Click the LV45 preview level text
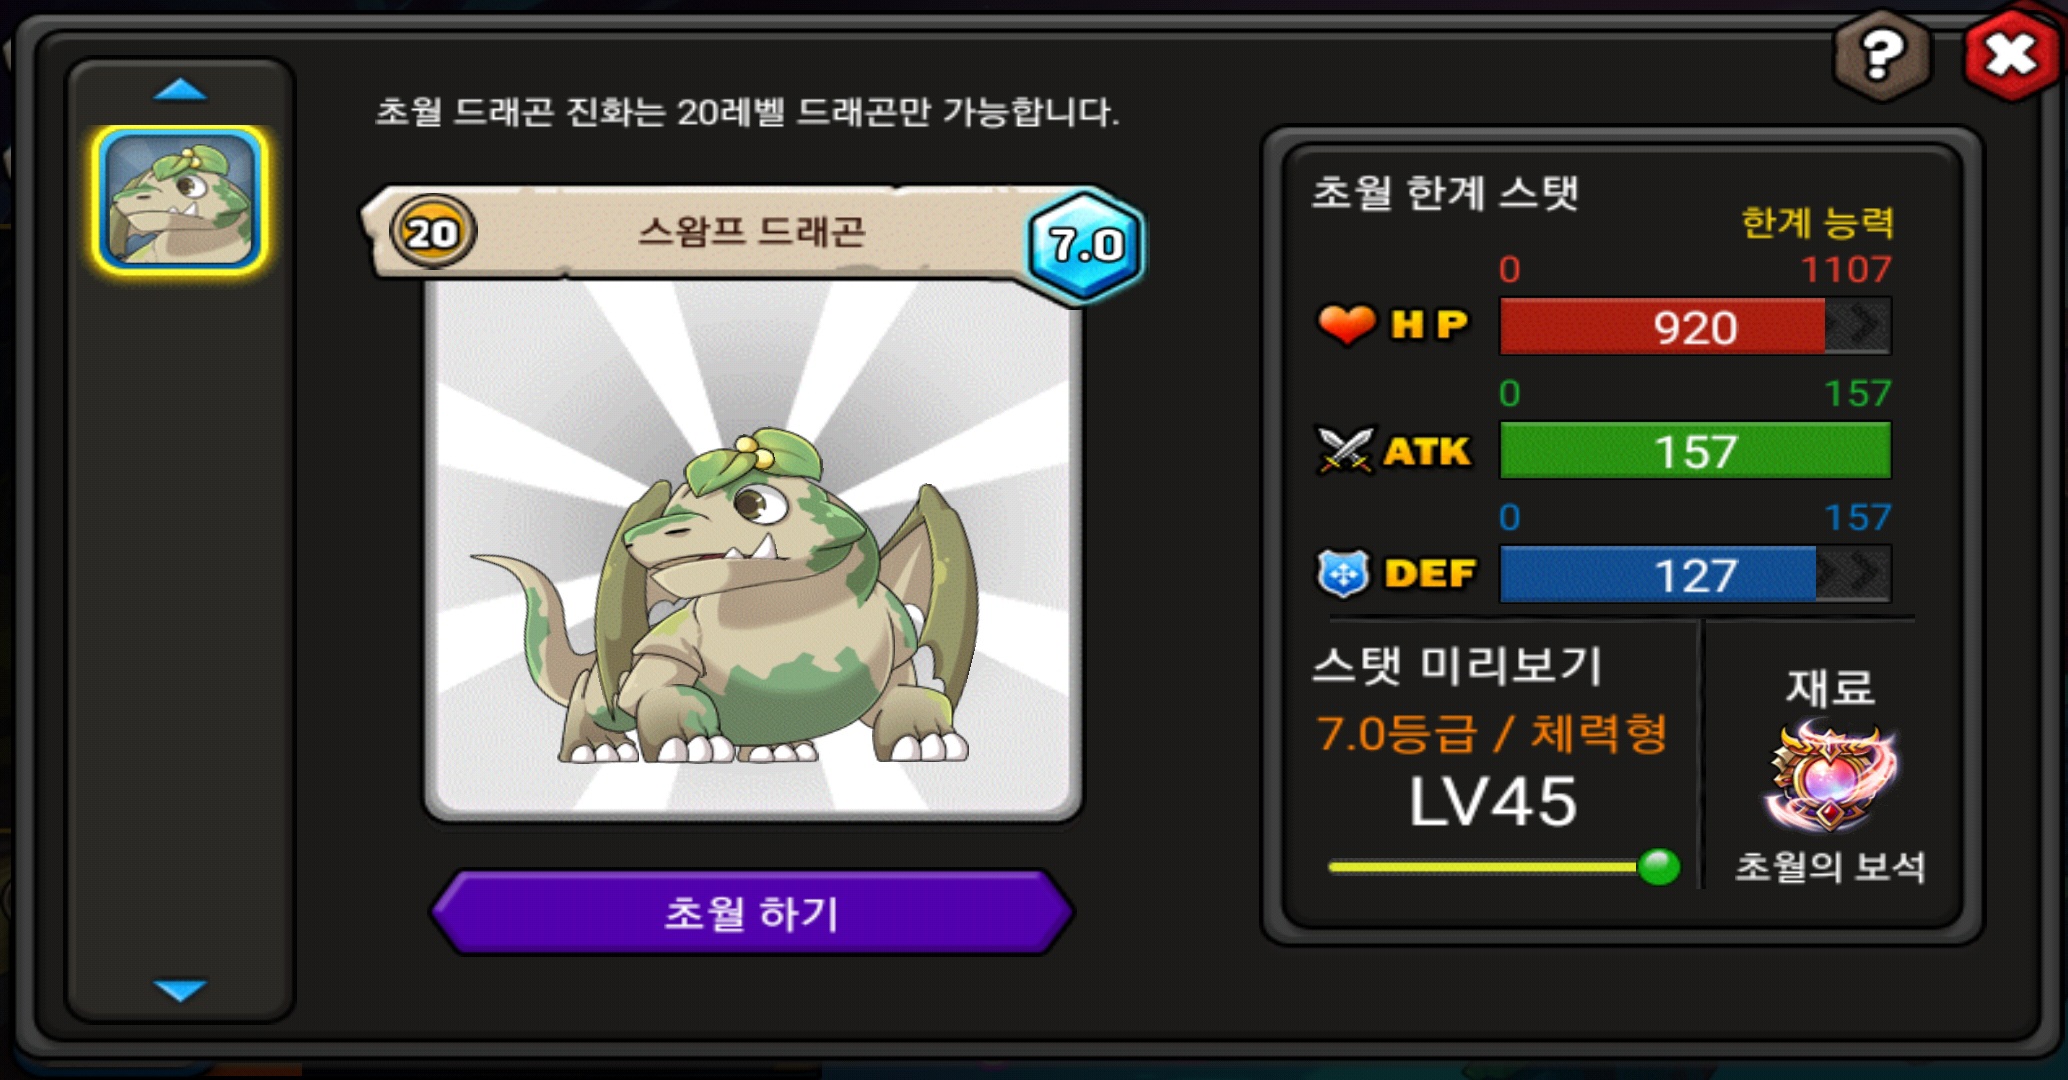 [x=1492, y=802]
